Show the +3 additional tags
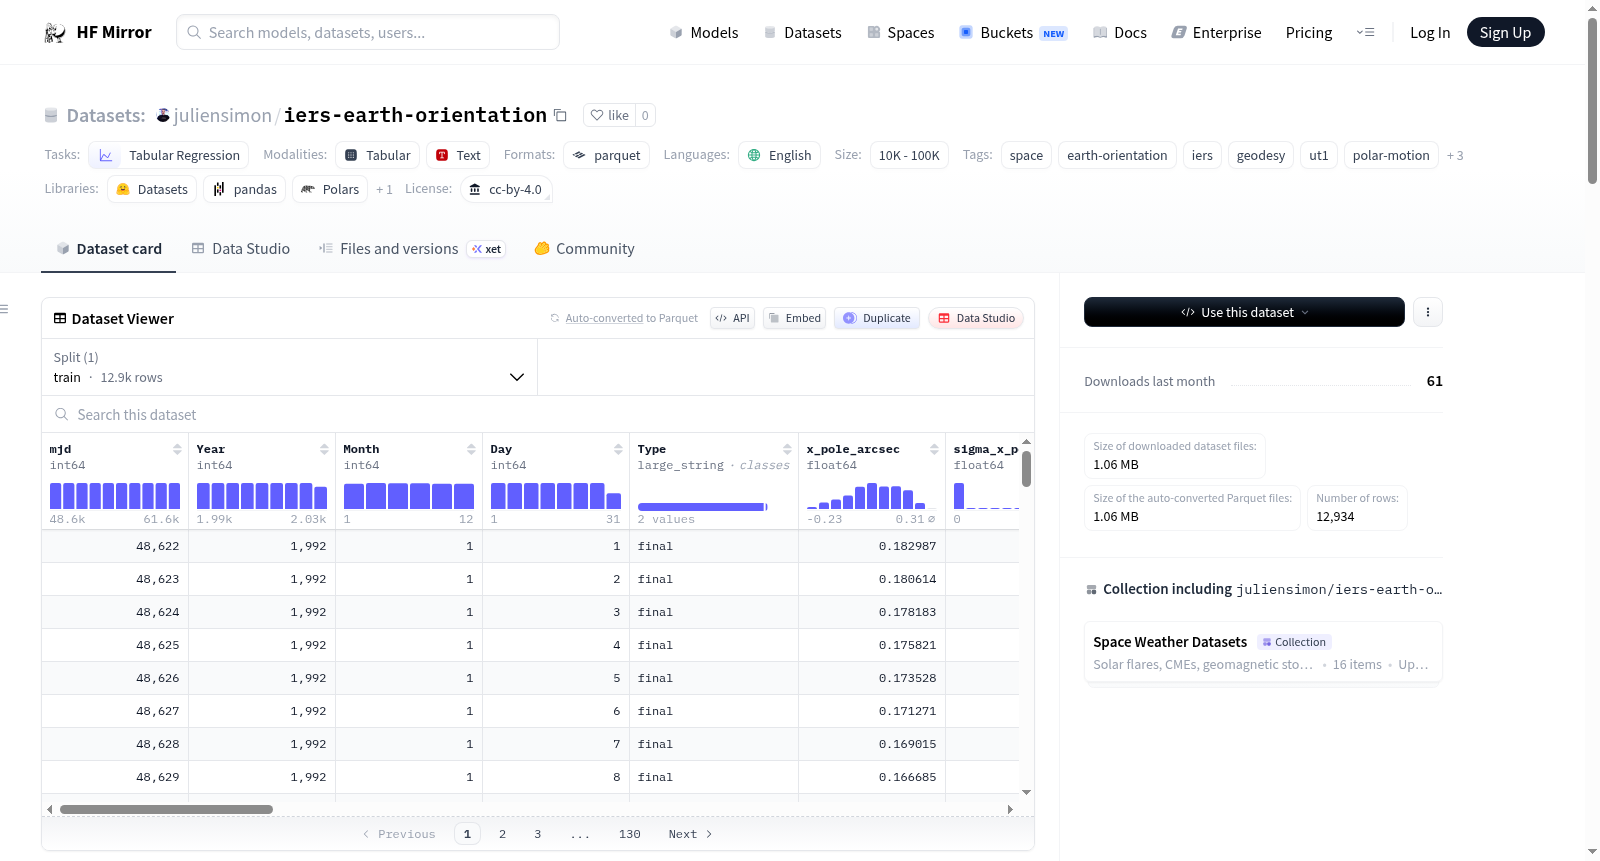This screenshot has width=1600, height=861. click(1455, 155)
